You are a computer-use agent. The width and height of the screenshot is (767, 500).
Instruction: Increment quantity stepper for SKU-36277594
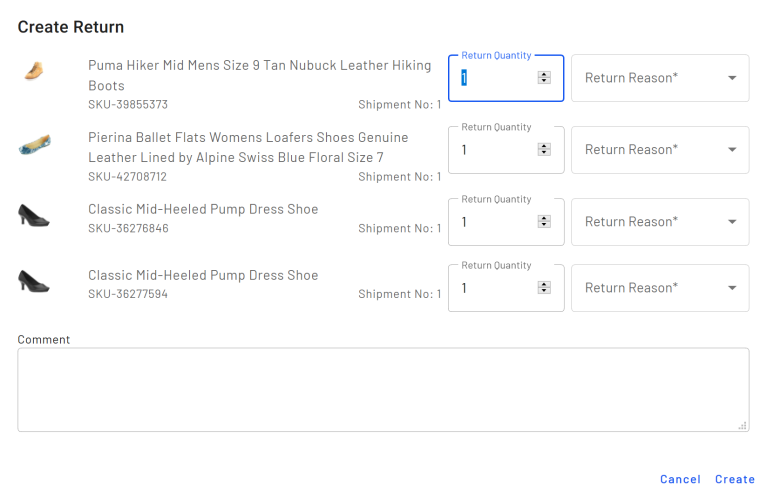(544, 284)
